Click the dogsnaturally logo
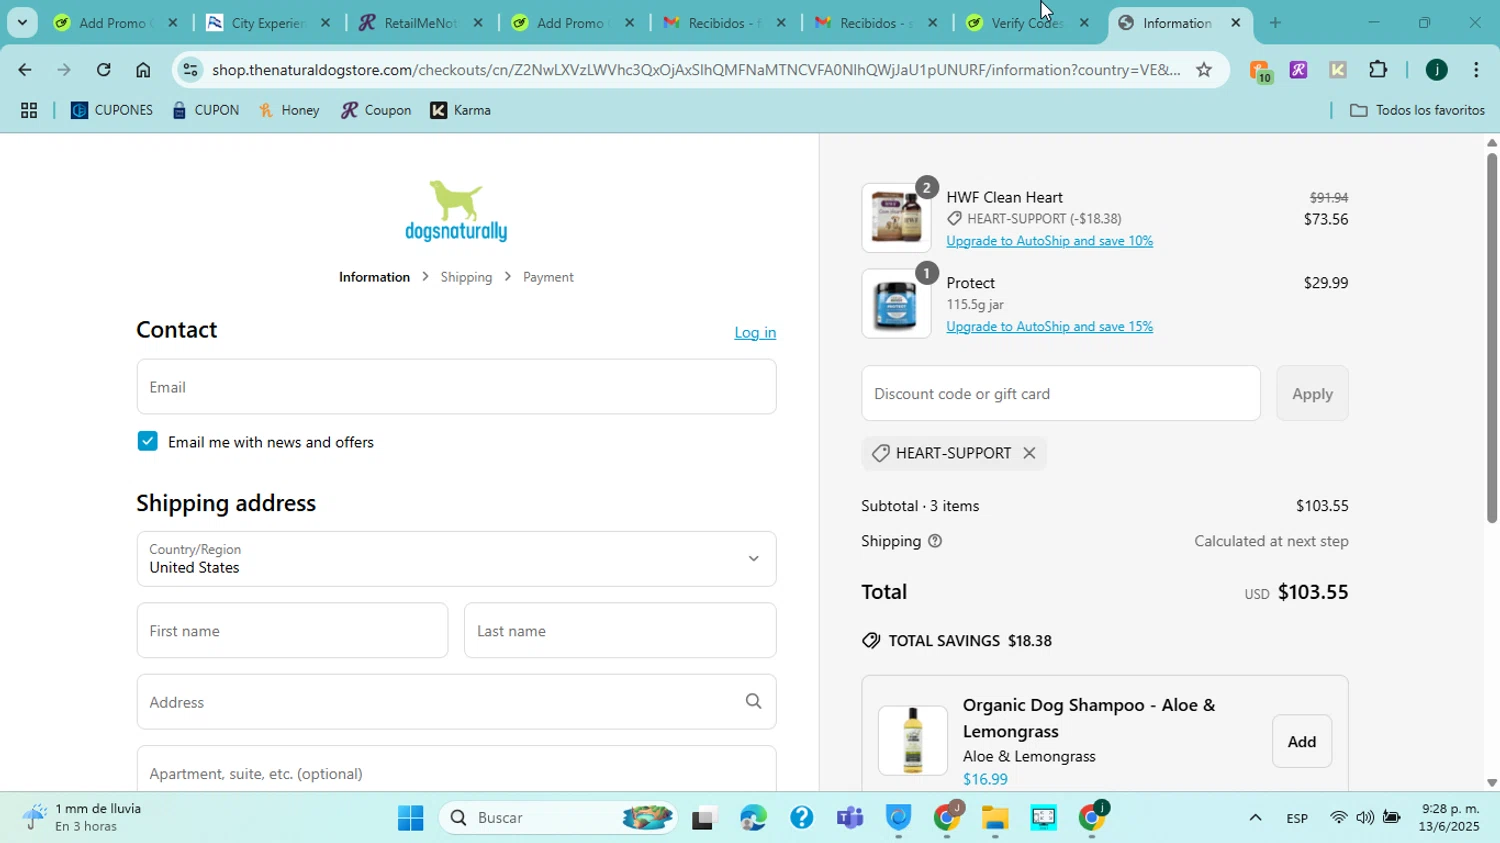This screenshot has width=1500, height=843. [x=456, y=211]
